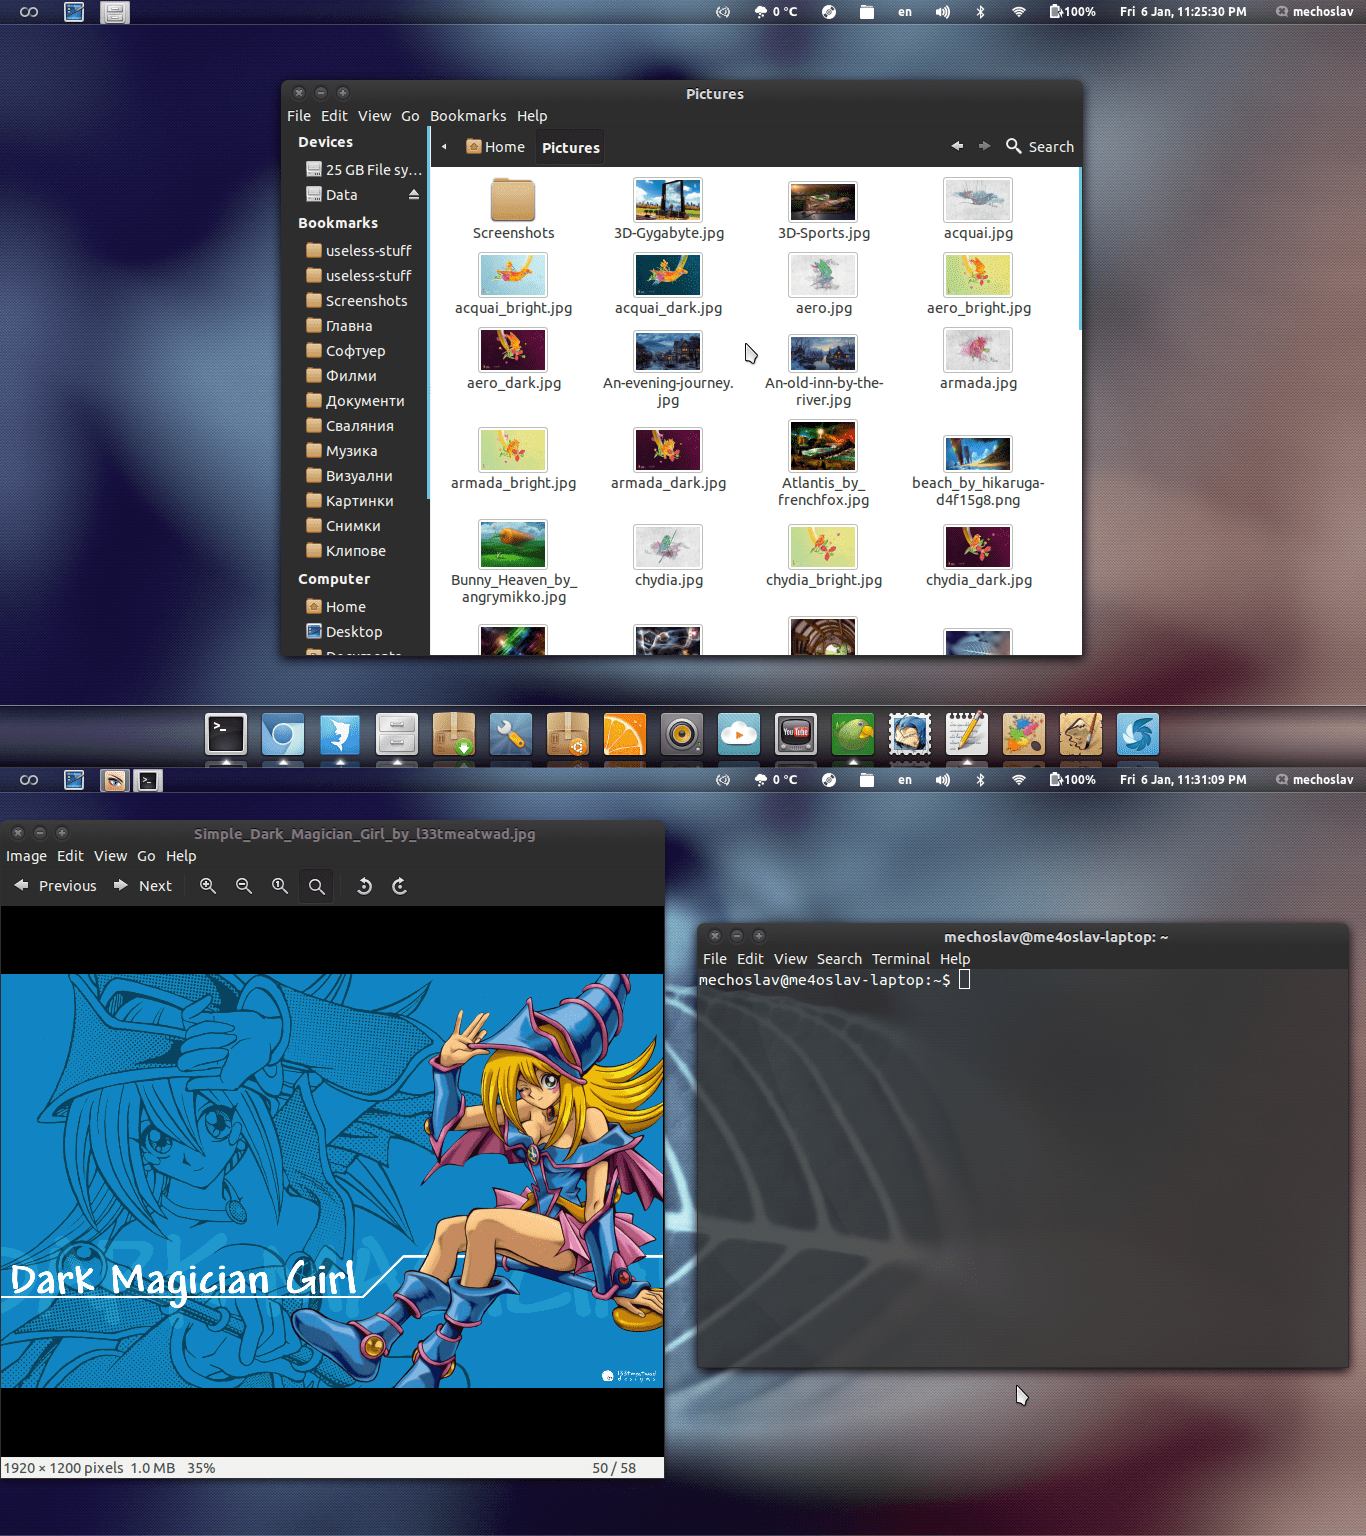Open View menu in image viewer

110,856
